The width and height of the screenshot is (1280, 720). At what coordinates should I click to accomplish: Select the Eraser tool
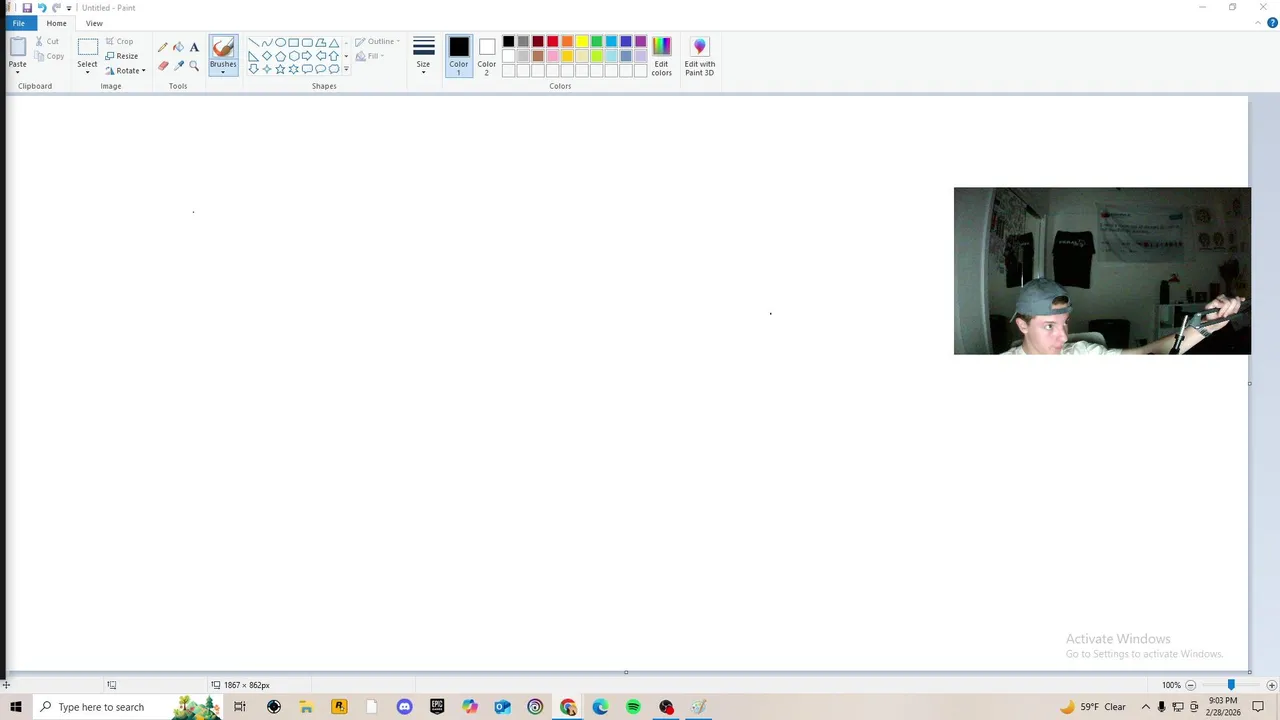coord(163,65)
